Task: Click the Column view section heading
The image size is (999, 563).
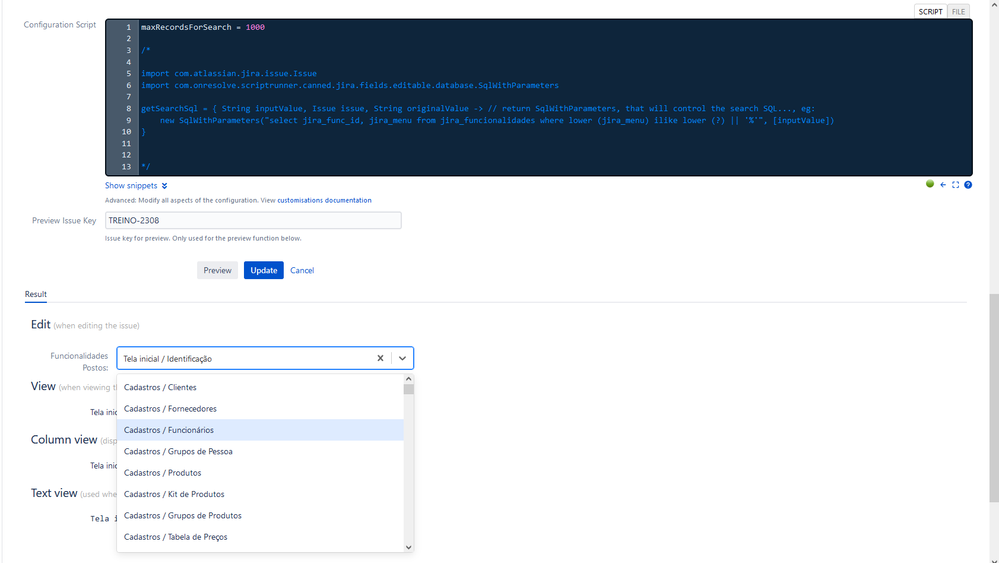Action: 64,439
